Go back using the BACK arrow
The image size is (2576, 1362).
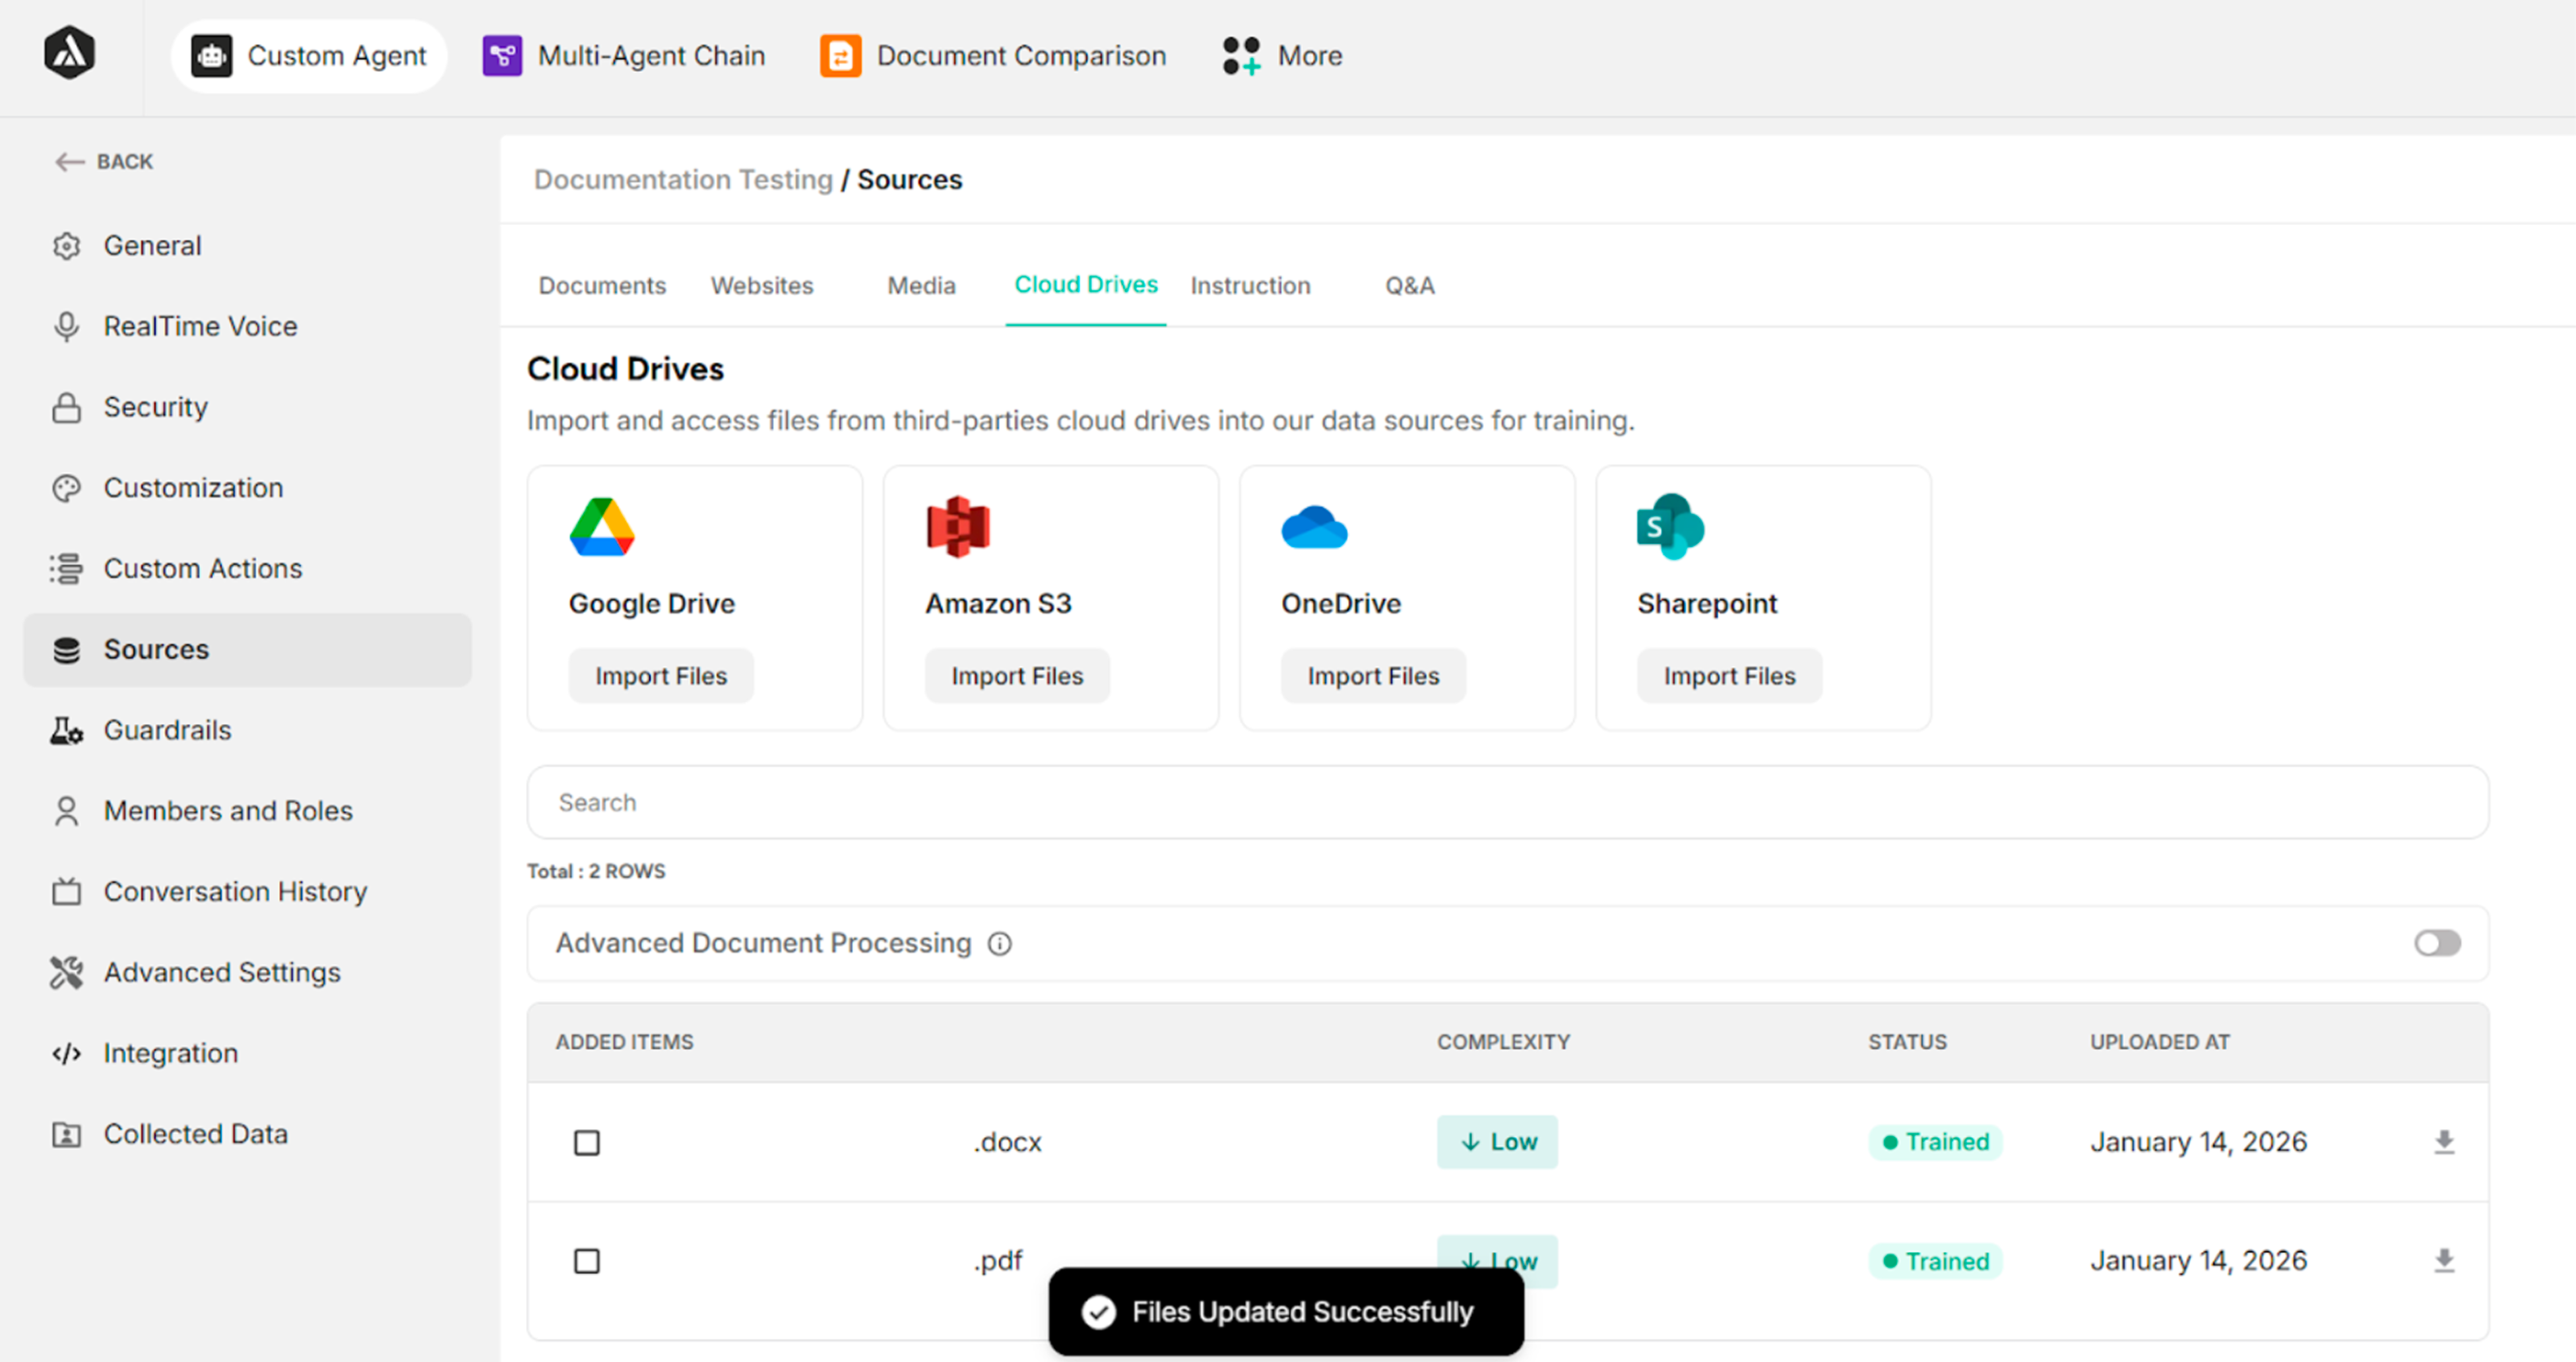click(104, 161)
